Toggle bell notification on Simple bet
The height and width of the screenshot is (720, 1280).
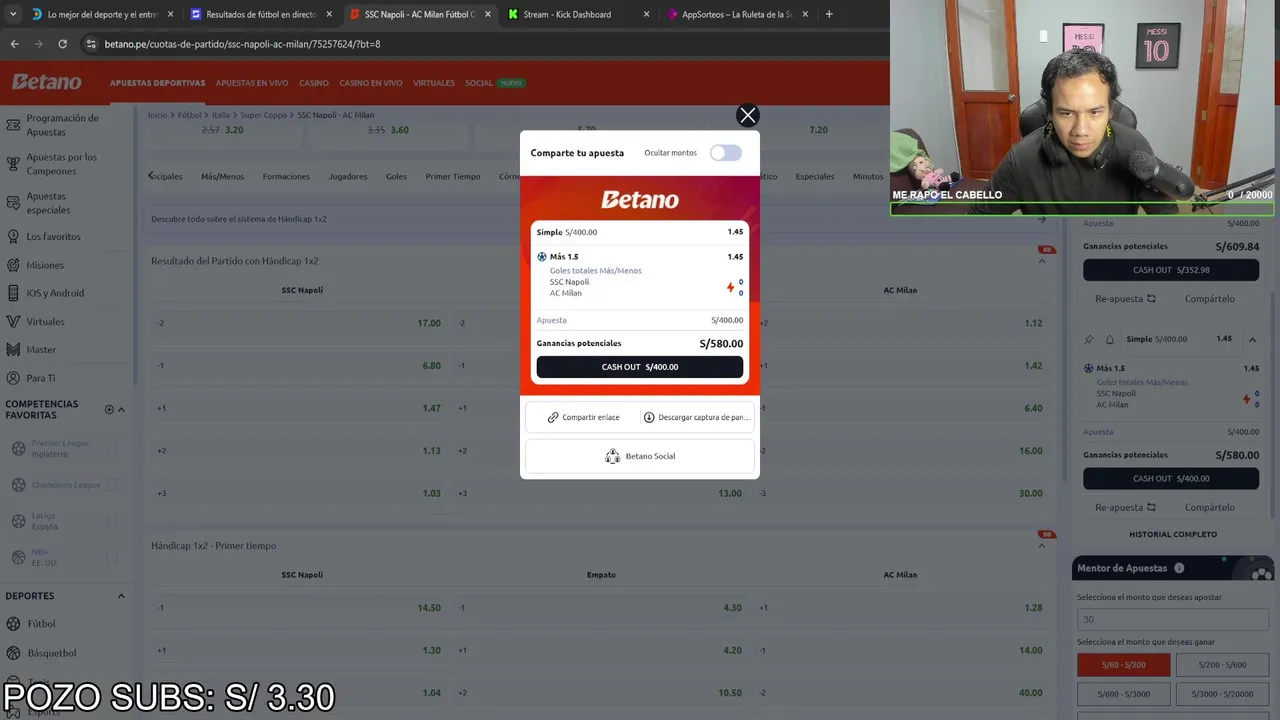[x=1109, y=340]
